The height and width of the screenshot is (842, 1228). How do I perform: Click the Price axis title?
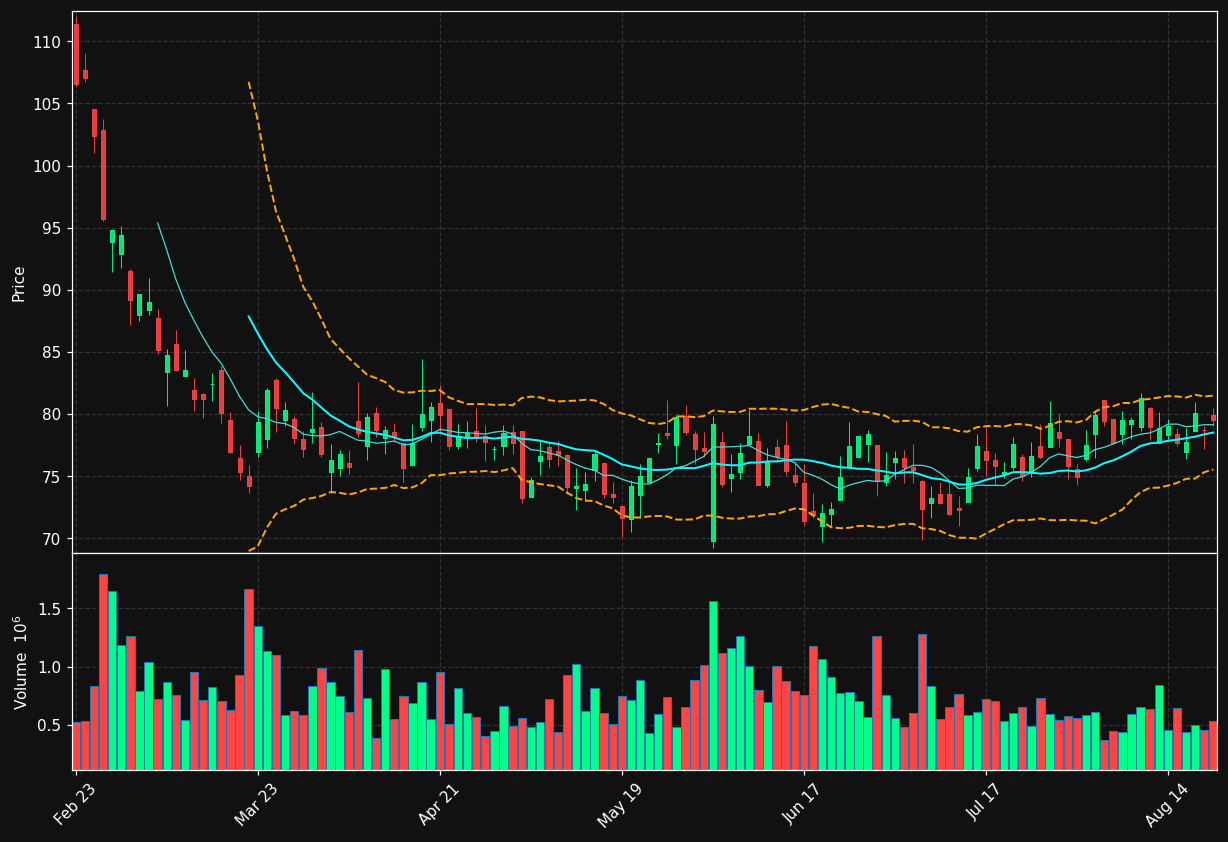tap(19, 283)
